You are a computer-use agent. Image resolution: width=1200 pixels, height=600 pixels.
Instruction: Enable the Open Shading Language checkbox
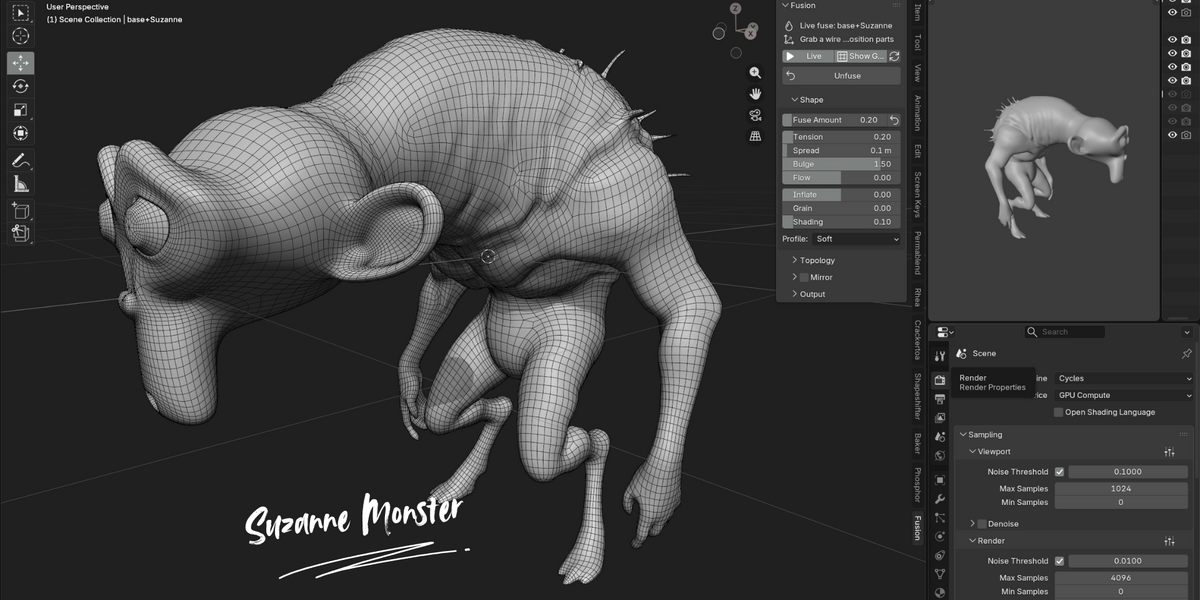point(1059,412)
